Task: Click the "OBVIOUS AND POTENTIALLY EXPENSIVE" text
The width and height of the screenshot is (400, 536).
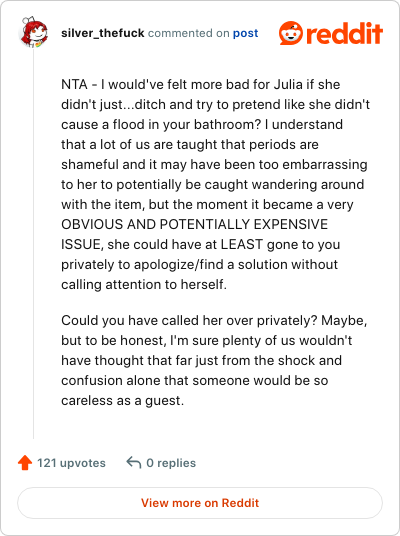Action: (195, 224)
